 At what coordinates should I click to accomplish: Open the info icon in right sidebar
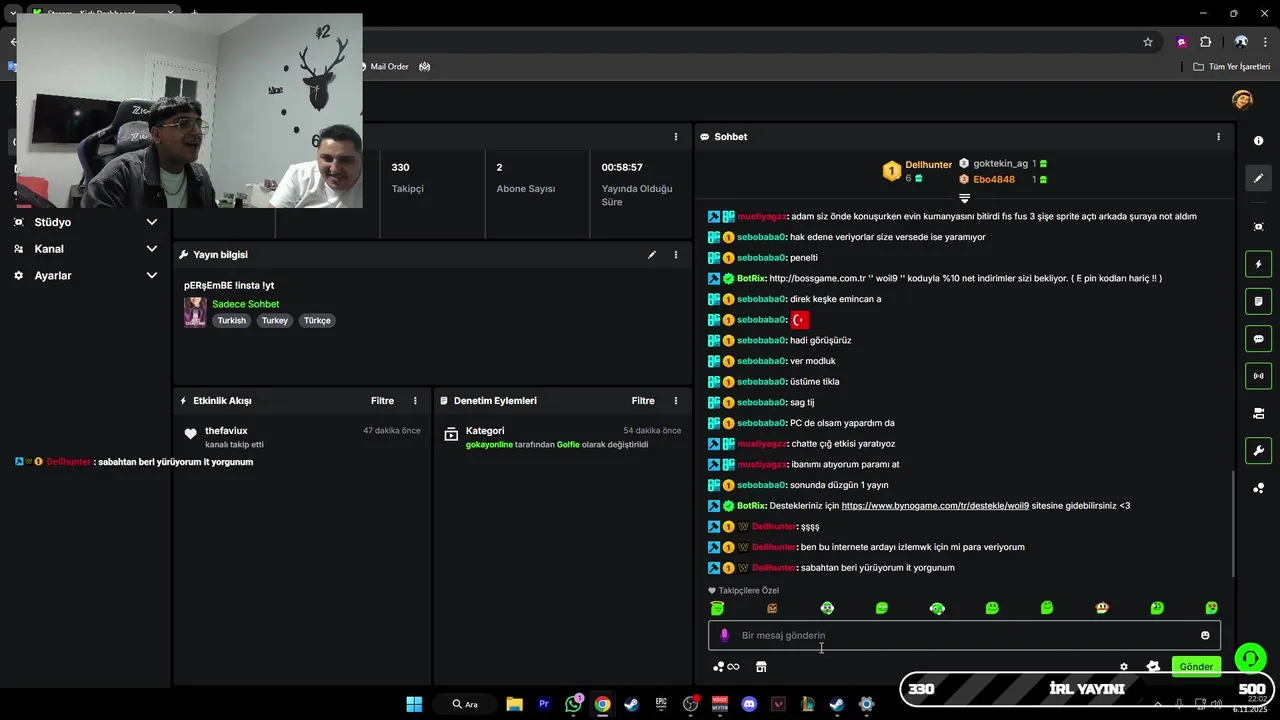point(1258,141)
